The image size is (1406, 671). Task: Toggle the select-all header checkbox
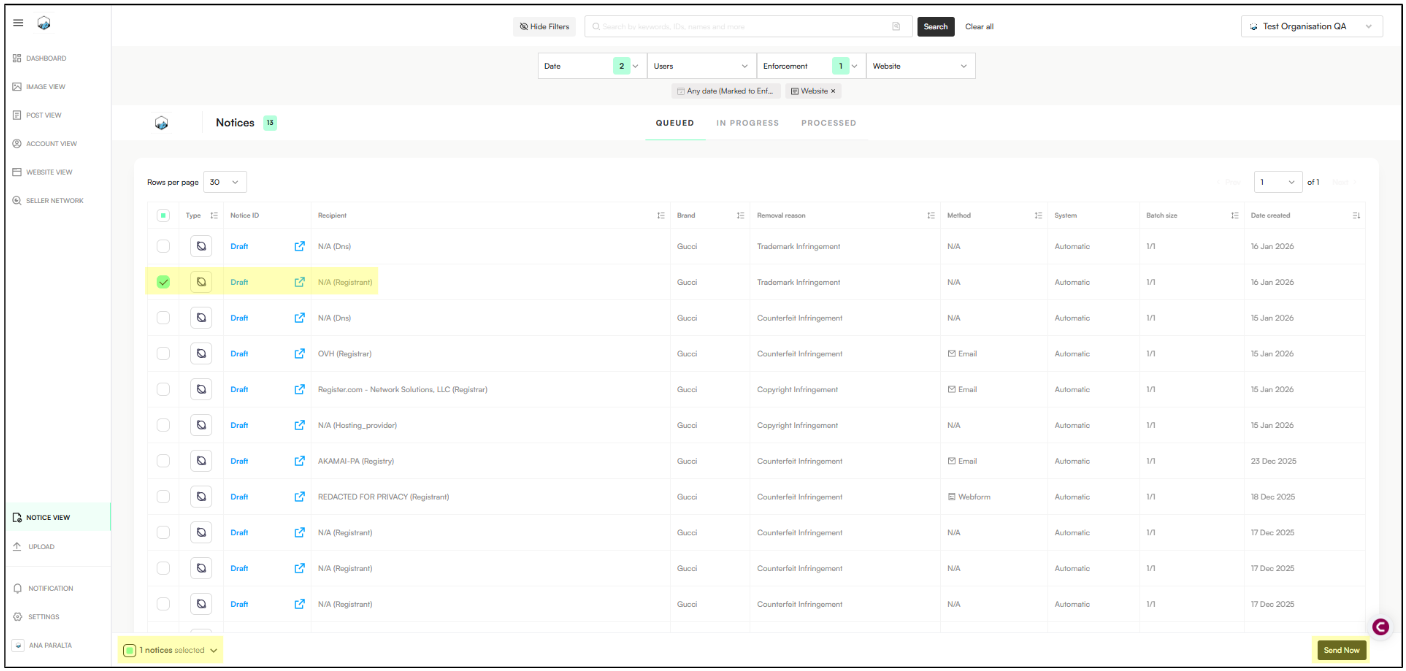point(163,215)
